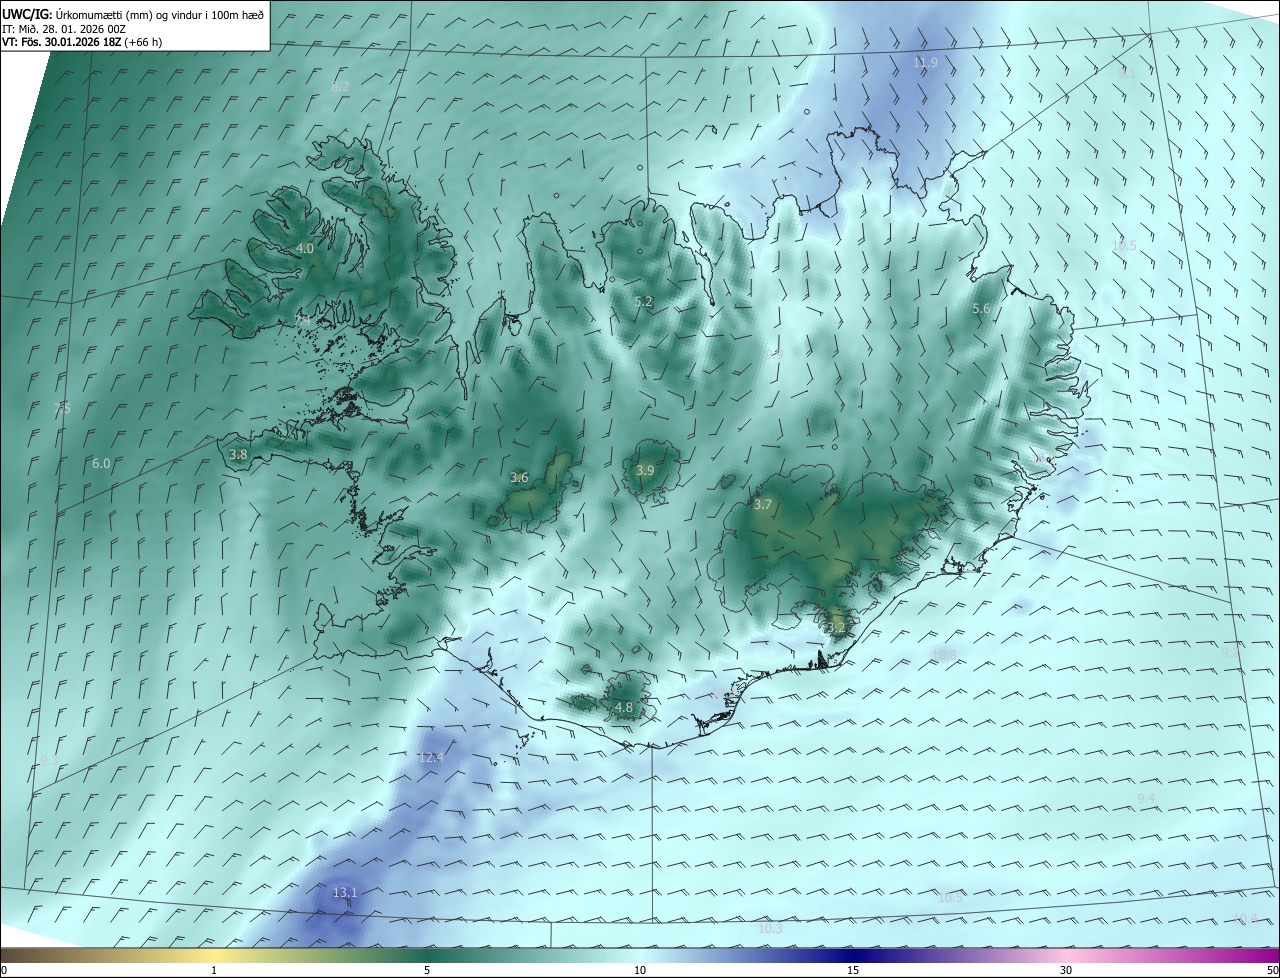Click the 3.8 value label on the western peninsula
This screenshot has width=1280, height=978.
pyautogui.click(x=238, y=454)
